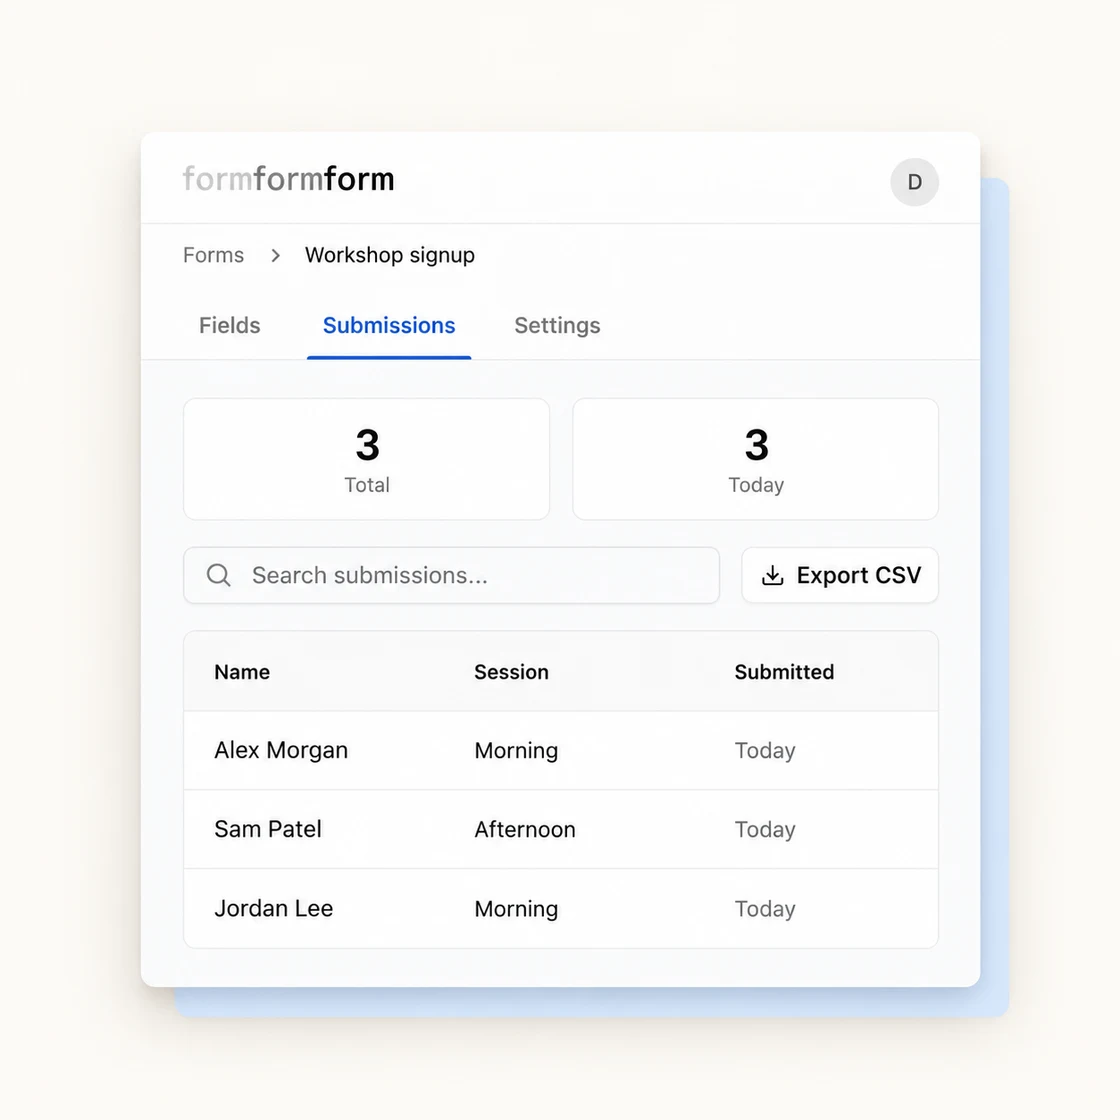This screenshot has height=1120, width=1120.
Task: Open the Alex Morgan submission
Action: pos(561,750)
